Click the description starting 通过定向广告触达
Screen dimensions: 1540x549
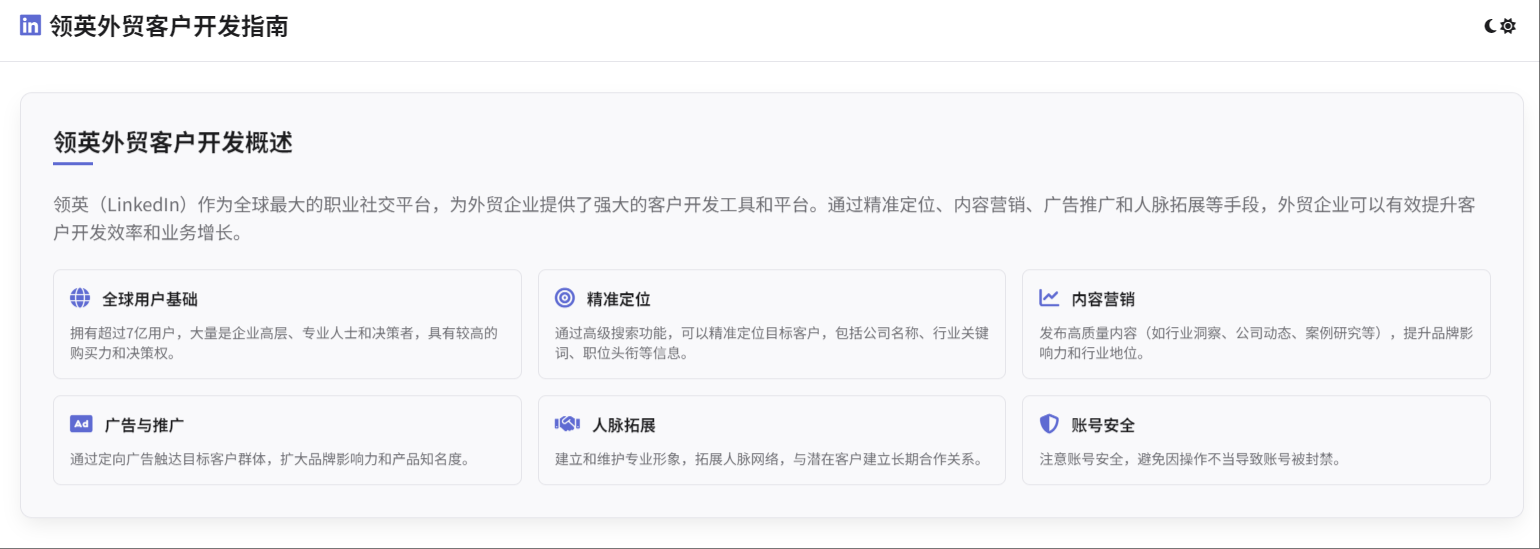click(270, 460)
